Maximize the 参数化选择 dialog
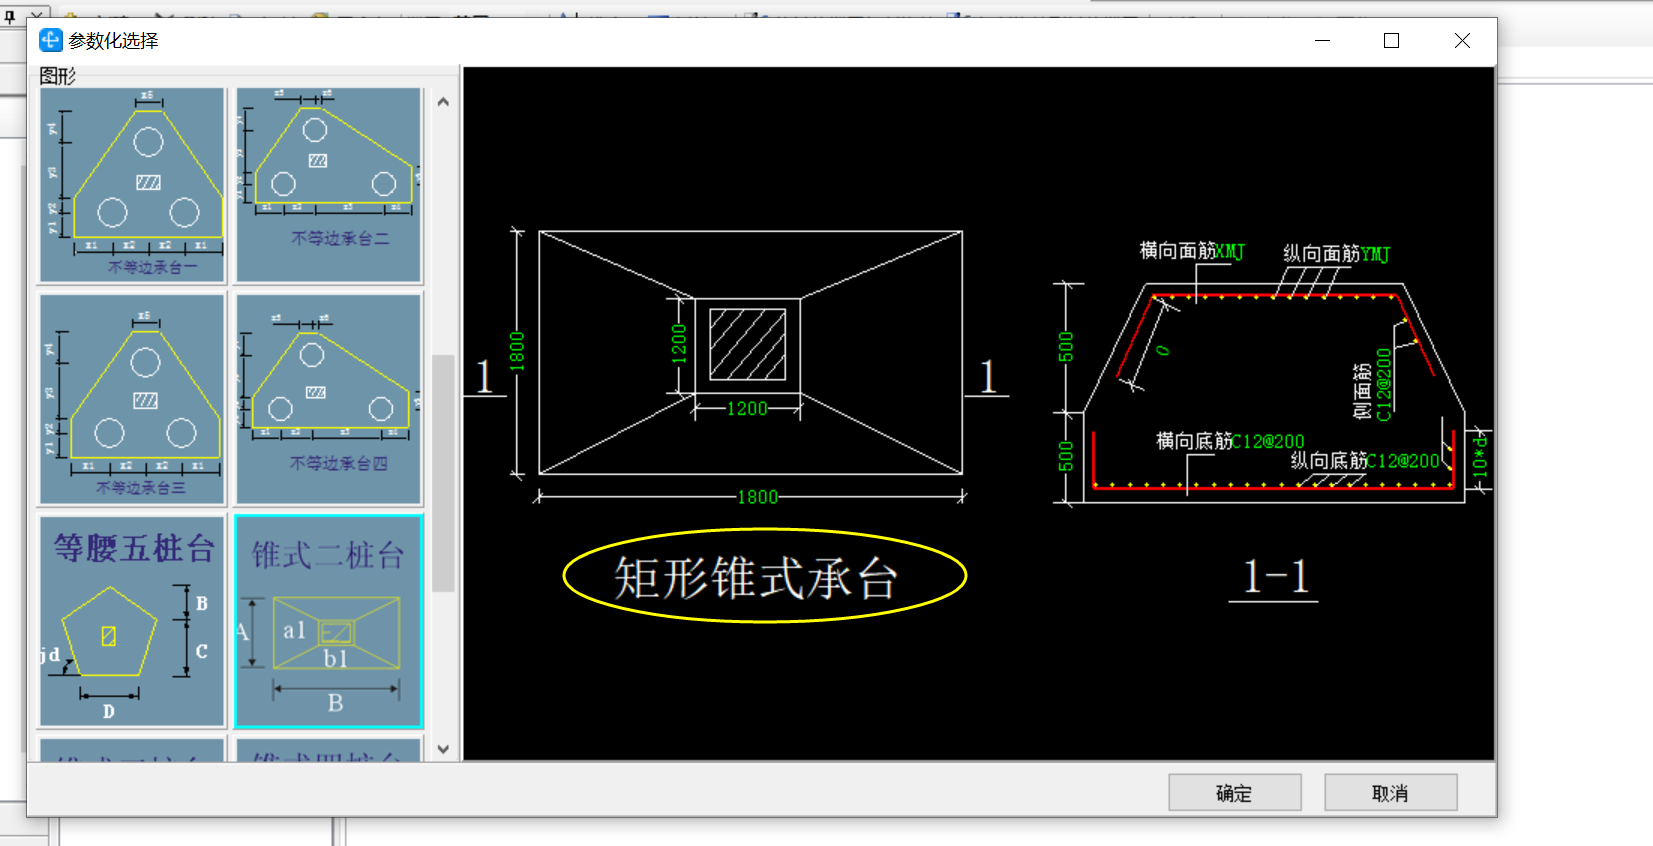This screenshot has width=1653, height=846. click(x=1391, y=40)
